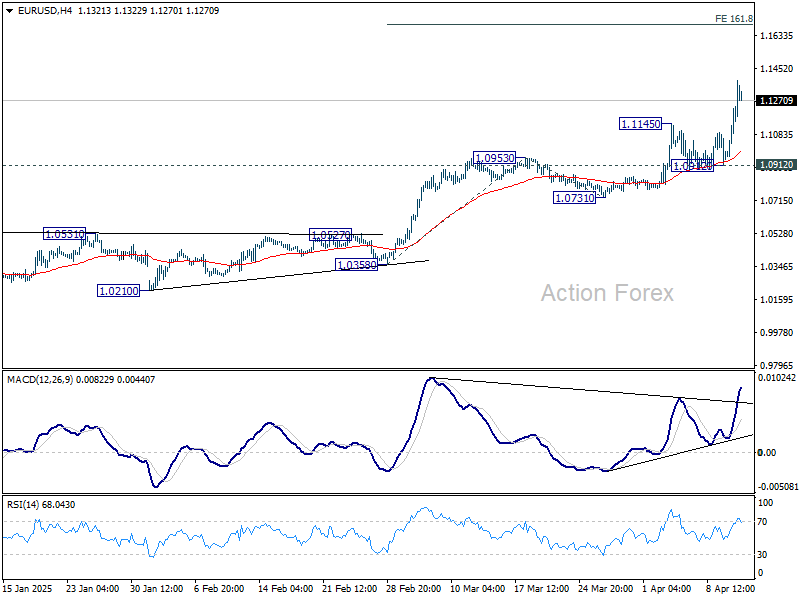Screen dimensions: 800x600
Task: Click the 1.0953 price level label
Action: pos(493,157)
